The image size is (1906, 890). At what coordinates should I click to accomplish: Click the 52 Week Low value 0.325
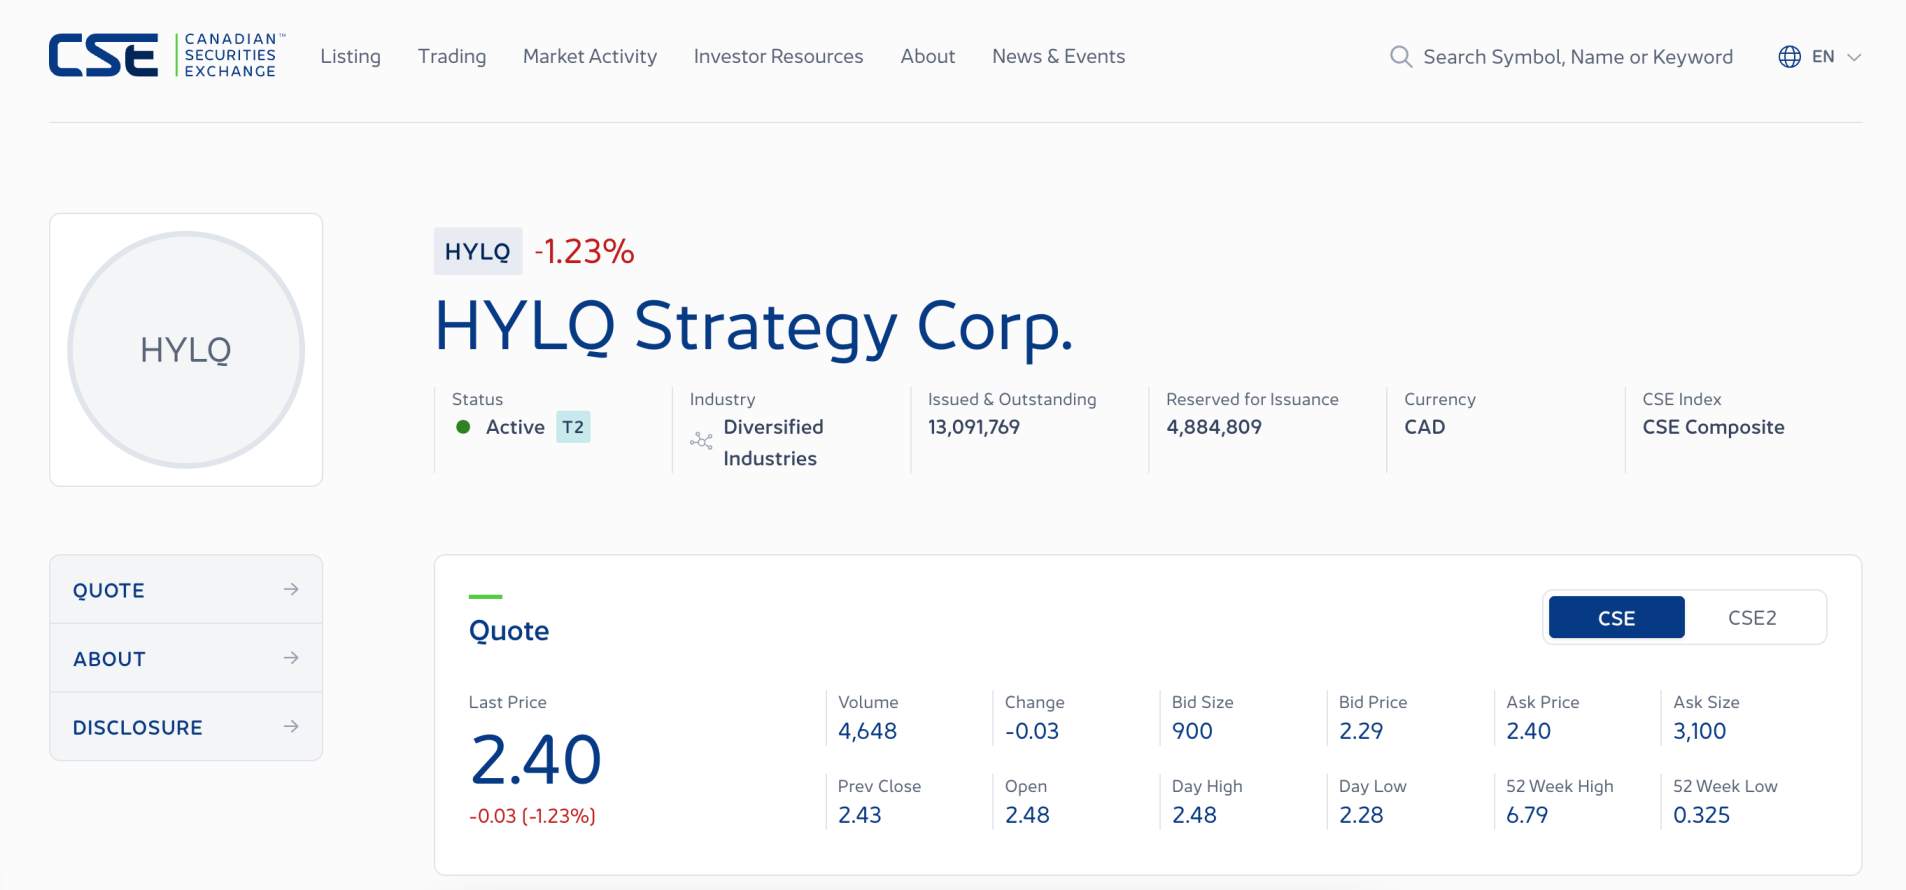(x=1701, y=815)
